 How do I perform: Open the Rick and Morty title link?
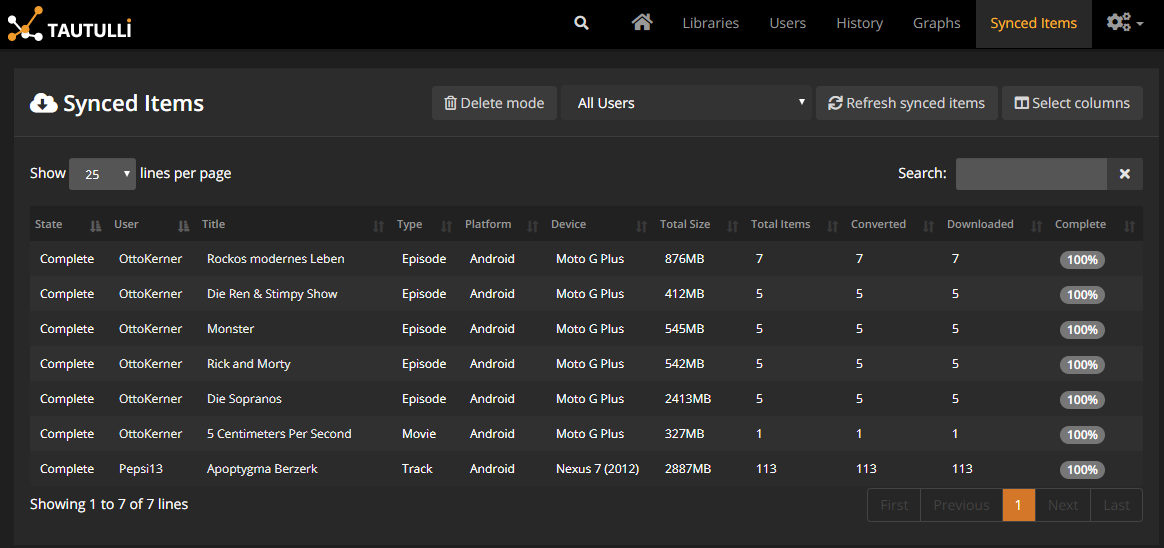click(249, 364)
